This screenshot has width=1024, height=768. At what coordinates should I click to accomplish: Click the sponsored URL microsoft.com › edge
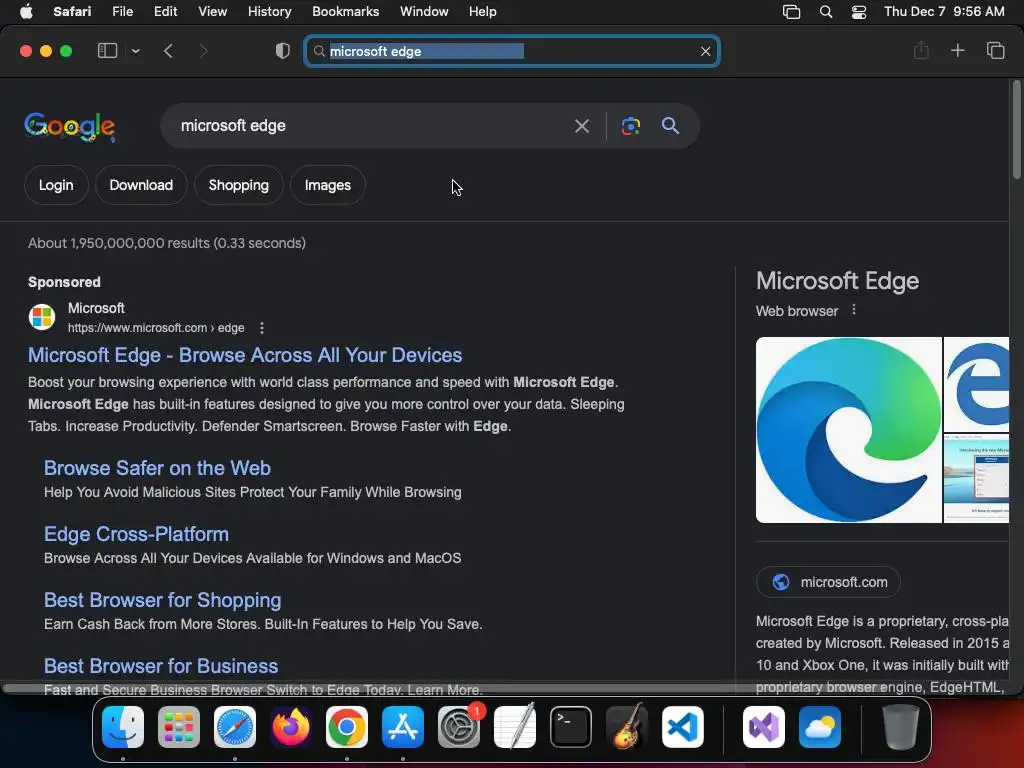click(x=156, y=328)
